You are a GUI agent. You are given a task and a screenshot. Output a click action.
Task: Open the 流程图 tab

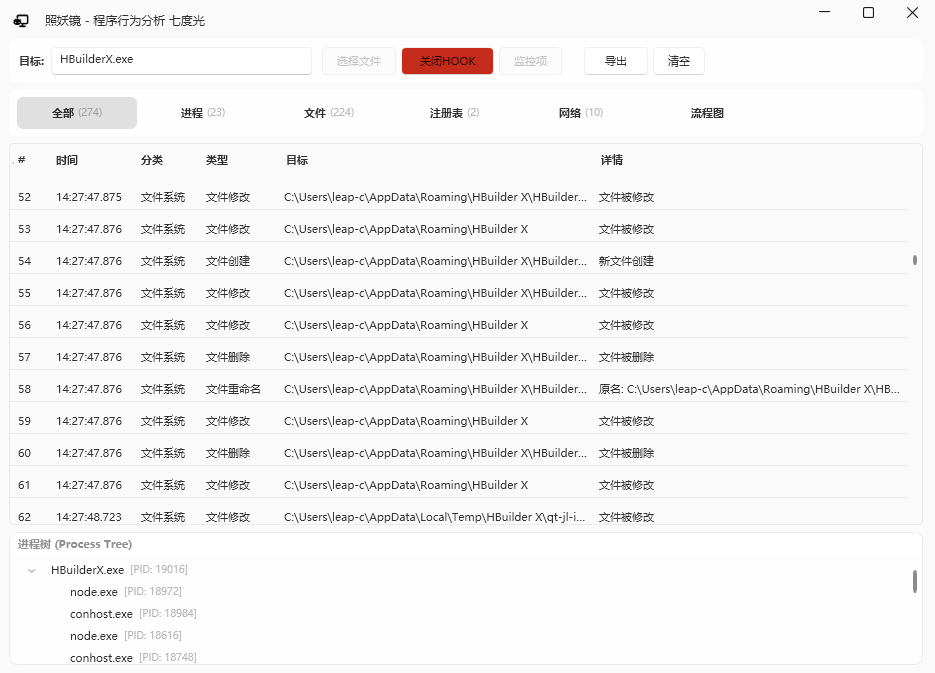click(x=707, y=113)
